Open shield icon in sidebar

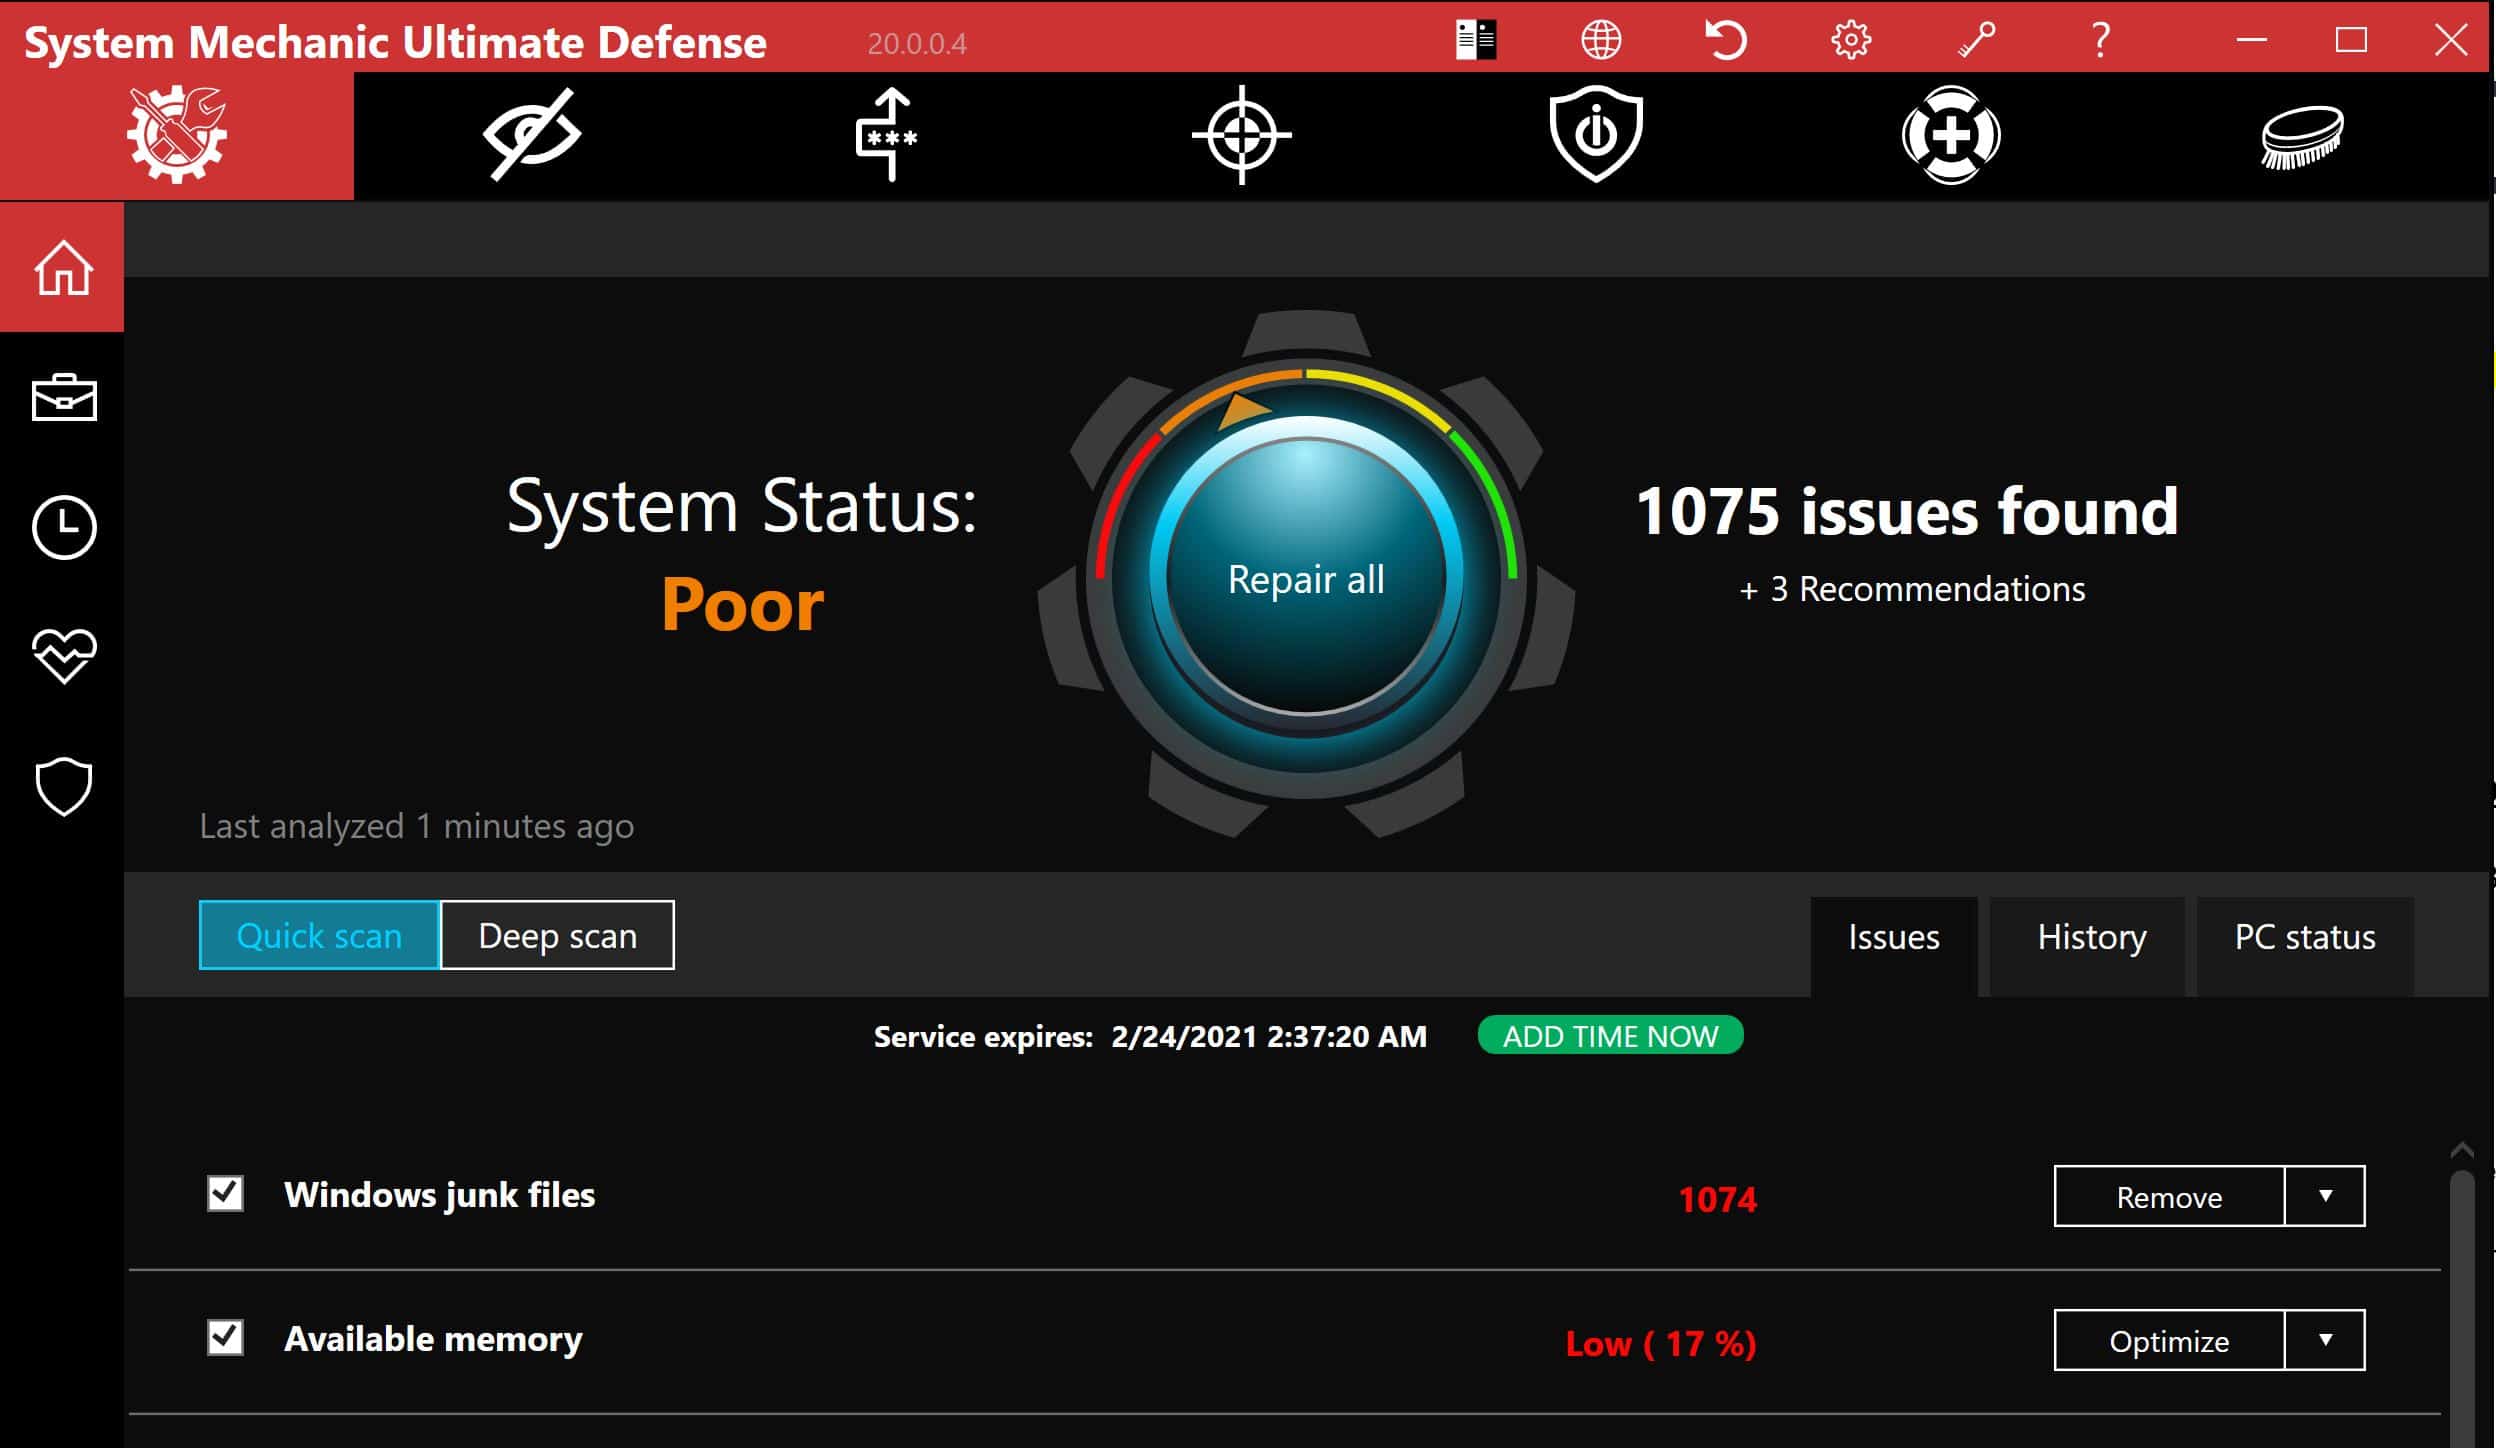[x=64, y=787]
